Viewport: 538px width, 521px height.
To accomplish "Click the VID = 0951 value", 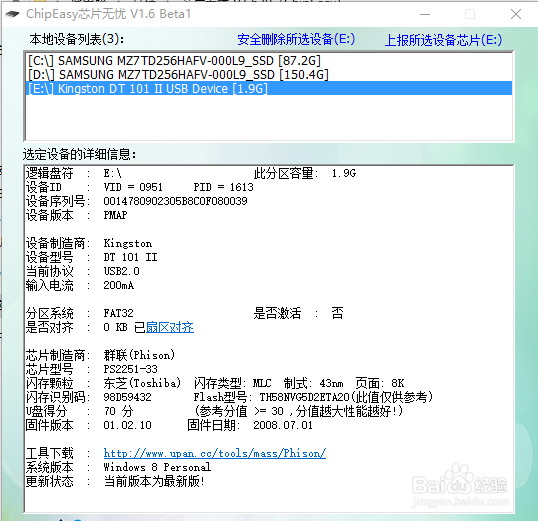I will (x=133, y=187).
